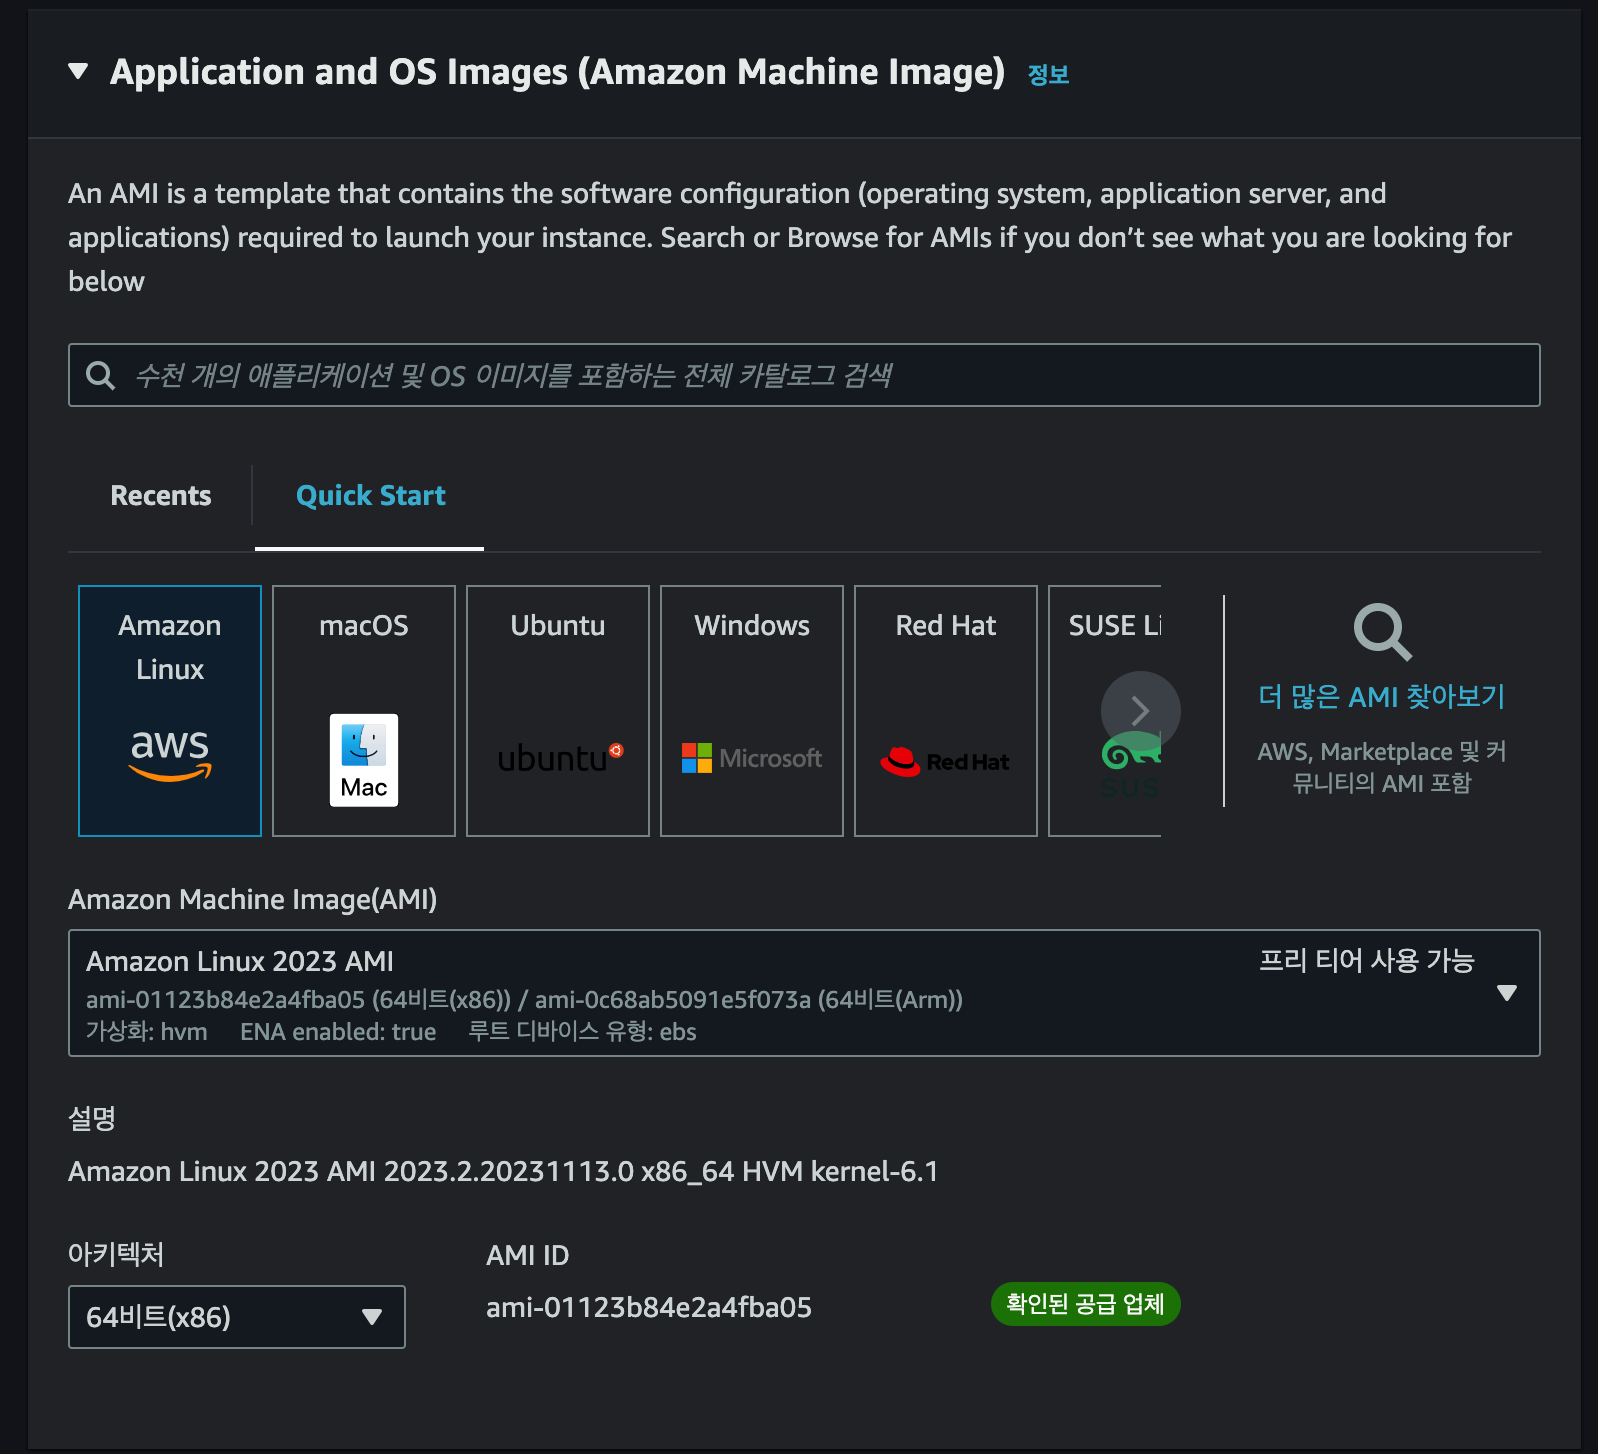
Task: Click the AMI catalog search field
Action: pos(804,375)
